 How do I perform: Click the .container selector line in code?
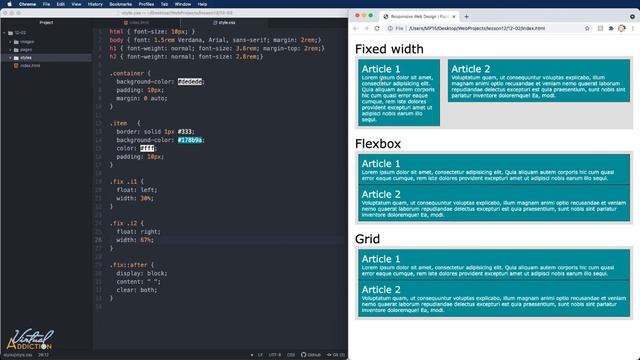click(x=130, y=73)
